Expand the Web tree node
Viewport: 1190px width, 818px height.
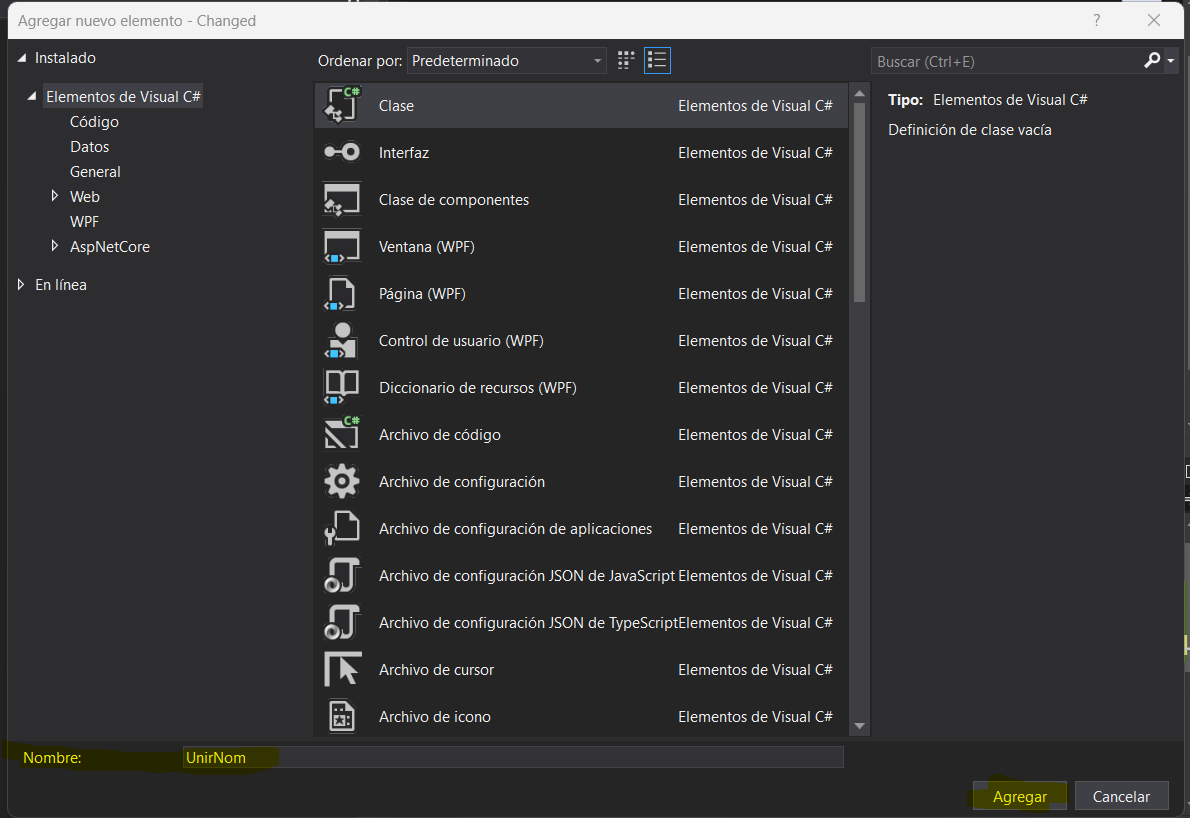[x=56, y=197]
